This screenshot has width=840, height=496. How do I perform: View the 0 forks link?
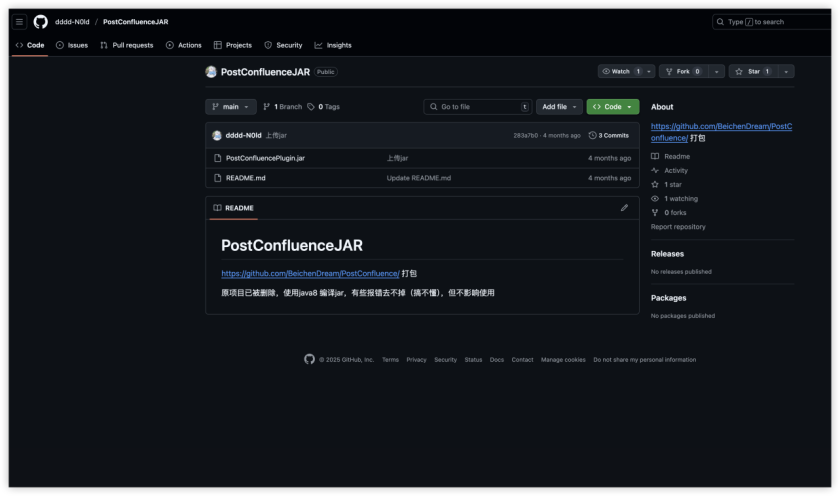[669, 213]
